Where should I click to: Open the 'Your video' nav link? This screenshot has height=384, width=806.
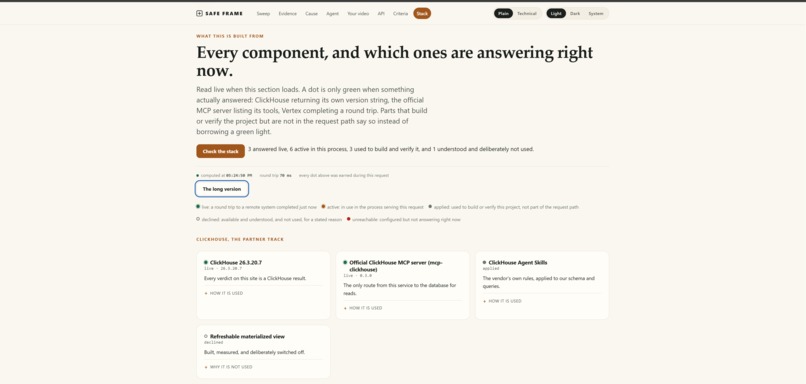(358, 13)
